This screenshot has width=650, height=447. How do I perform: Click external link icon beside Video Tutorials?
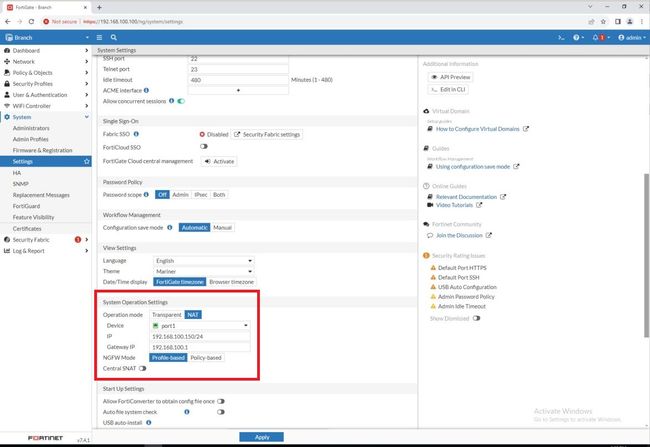tap(479, 205)
